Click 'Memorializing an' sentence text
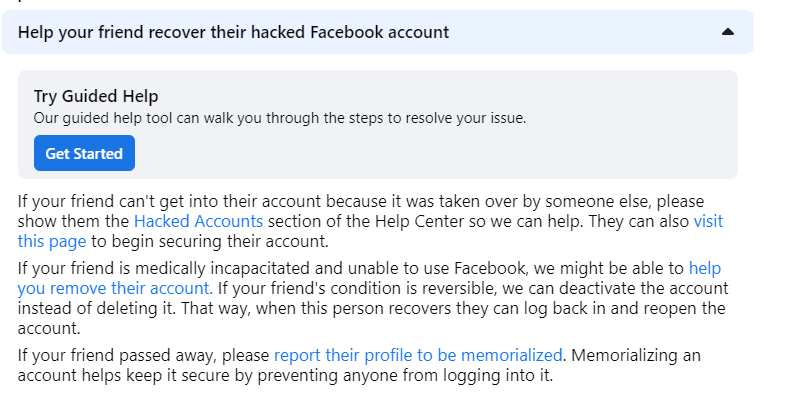Screen dimensions: 786x395 [636, 355]
